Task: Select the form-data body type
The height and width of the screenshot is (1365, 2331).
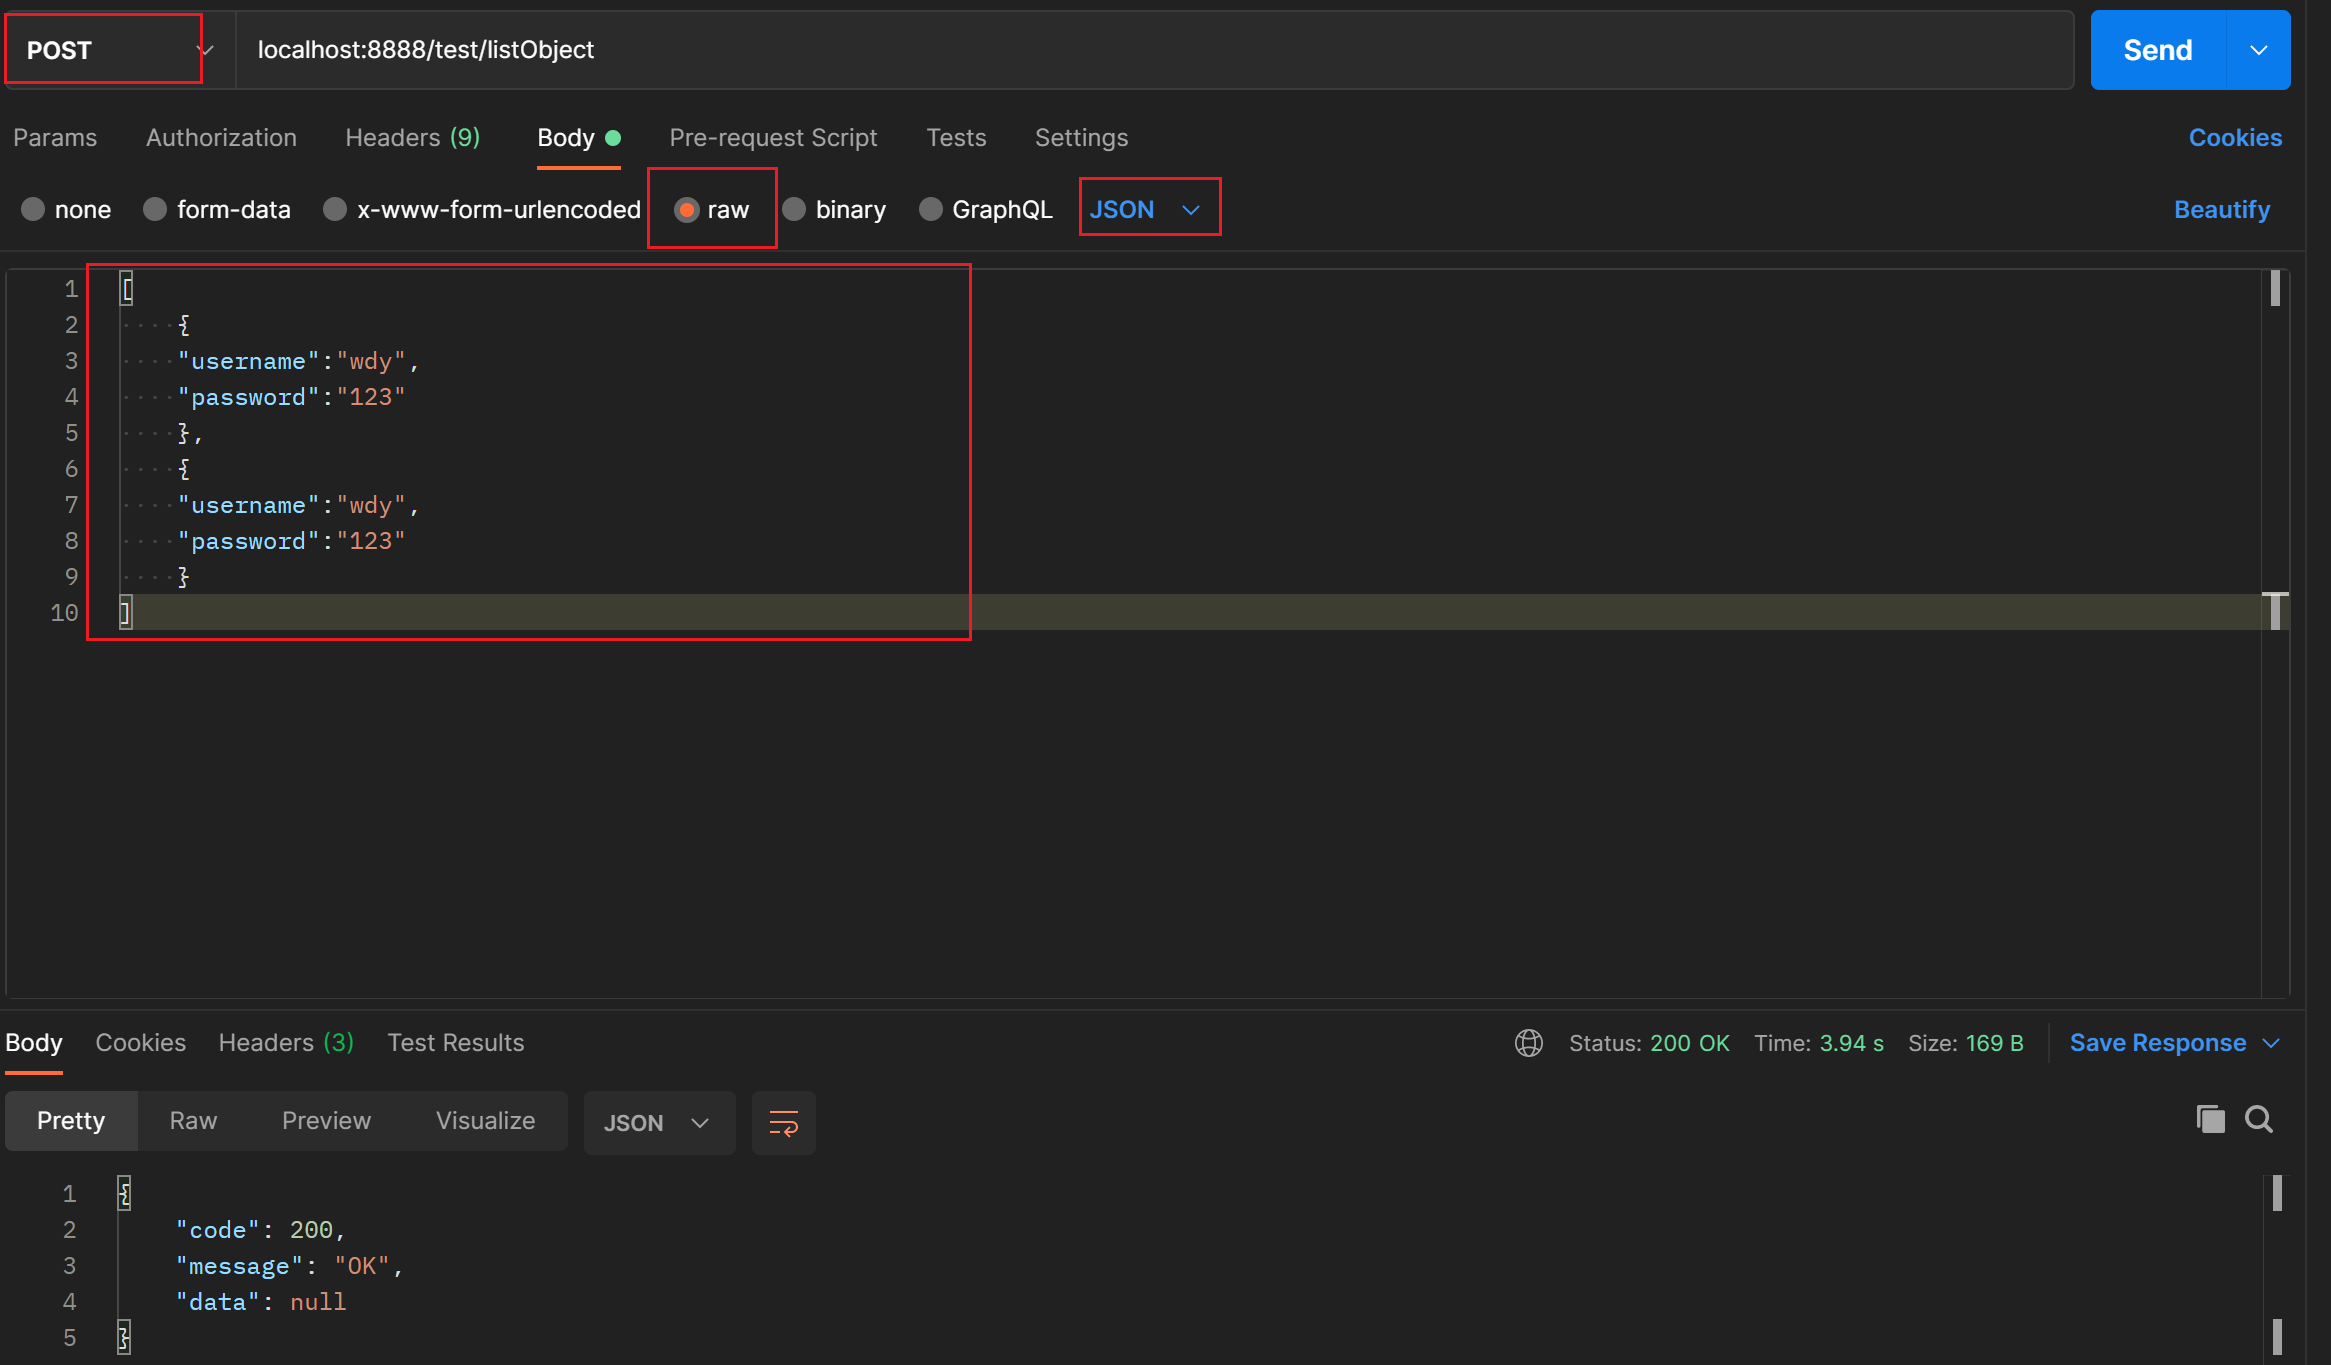Action: [x=217, y=209]
